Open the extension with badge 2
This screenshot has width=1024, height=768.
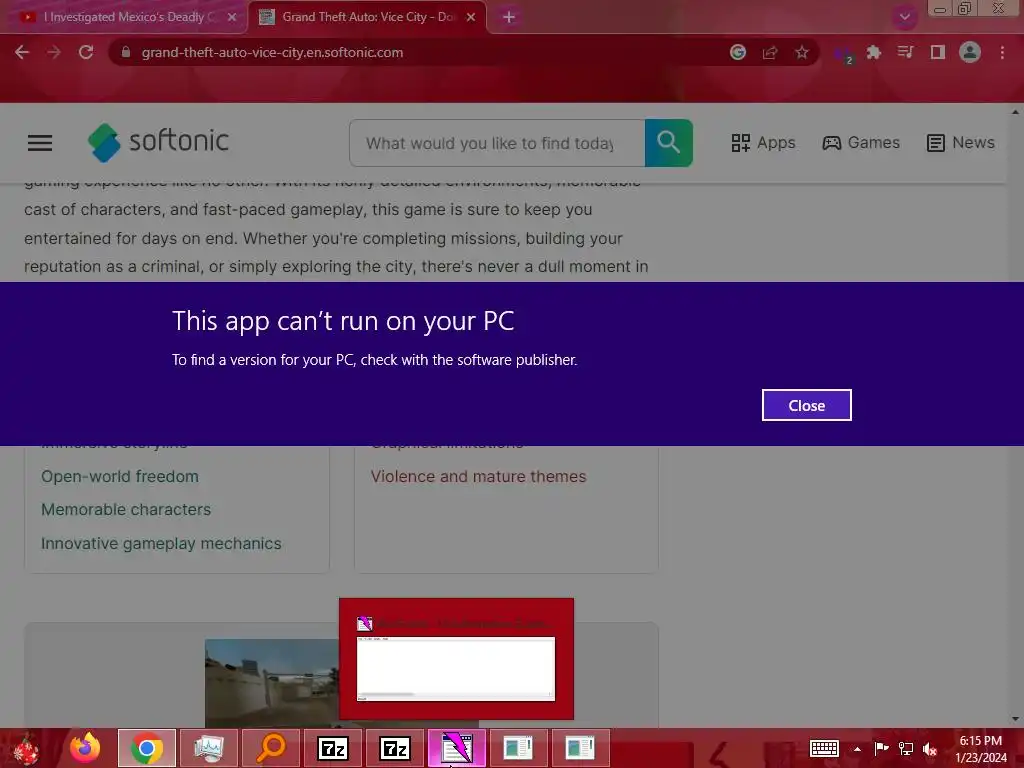[843, 54]
